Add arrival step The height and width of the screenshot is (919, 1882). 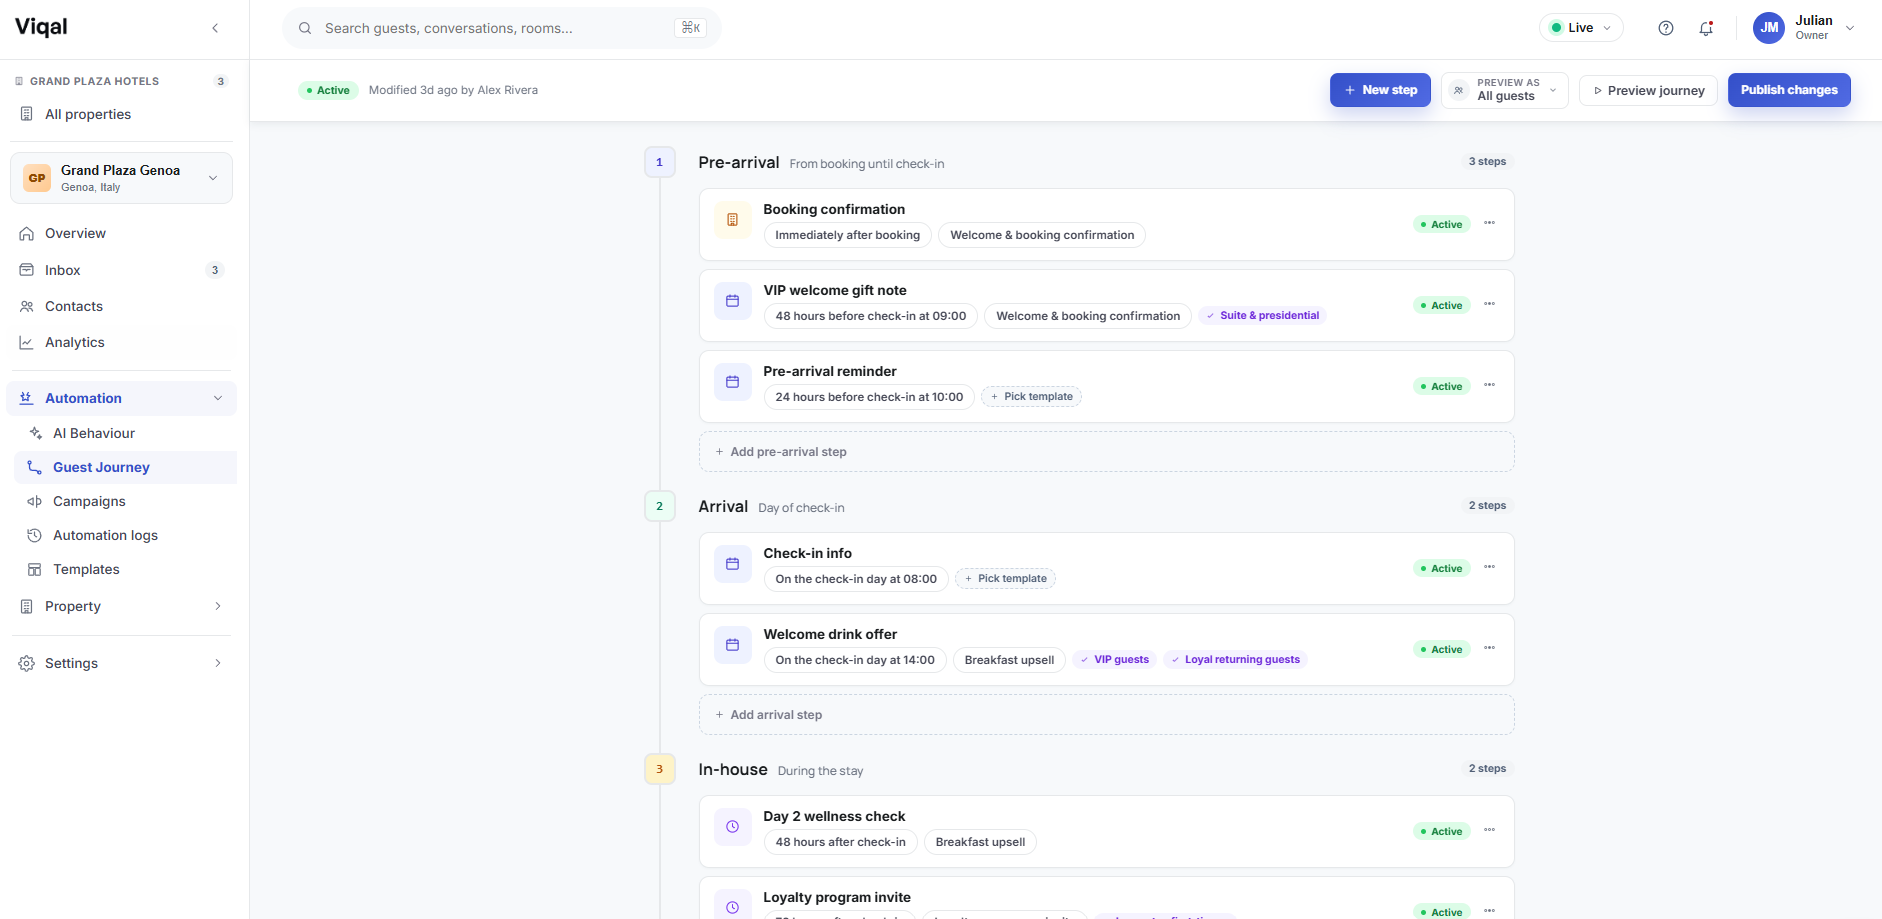pos(1106,715)
